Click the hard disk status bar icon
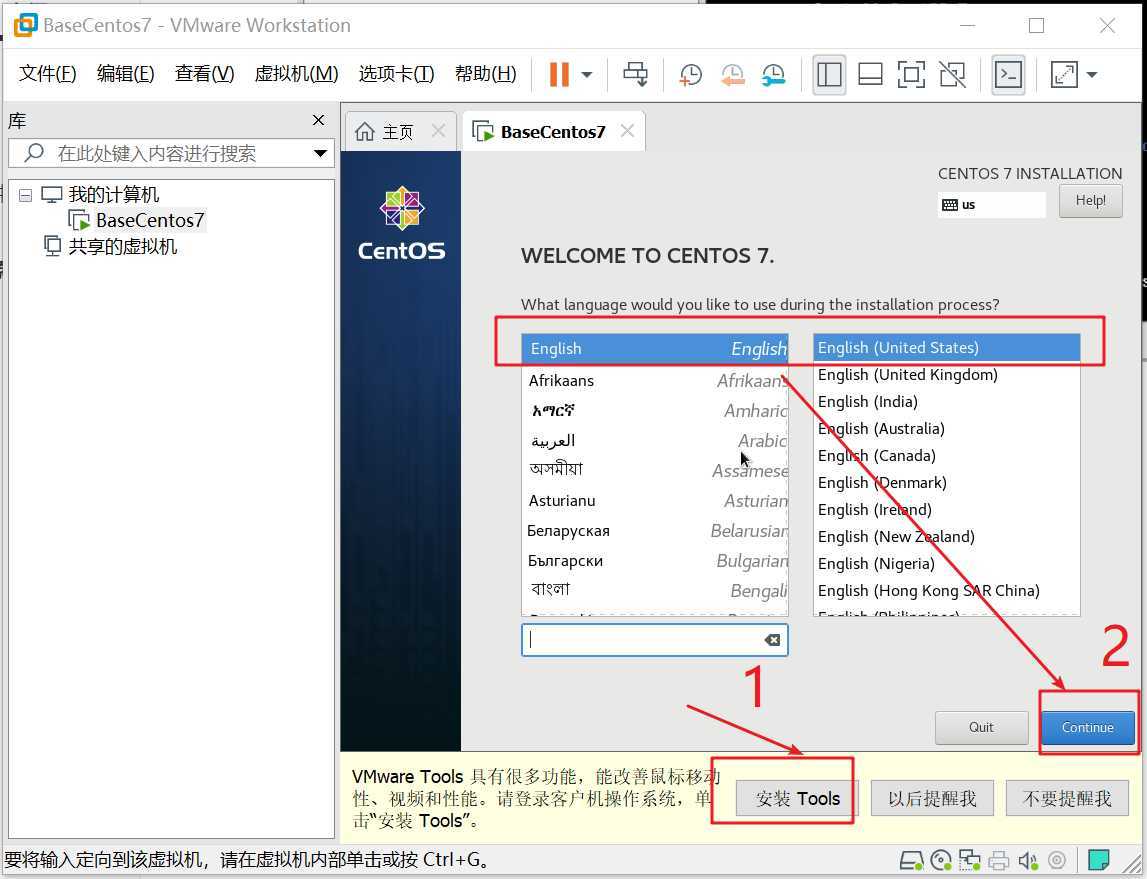 point(911,861)
